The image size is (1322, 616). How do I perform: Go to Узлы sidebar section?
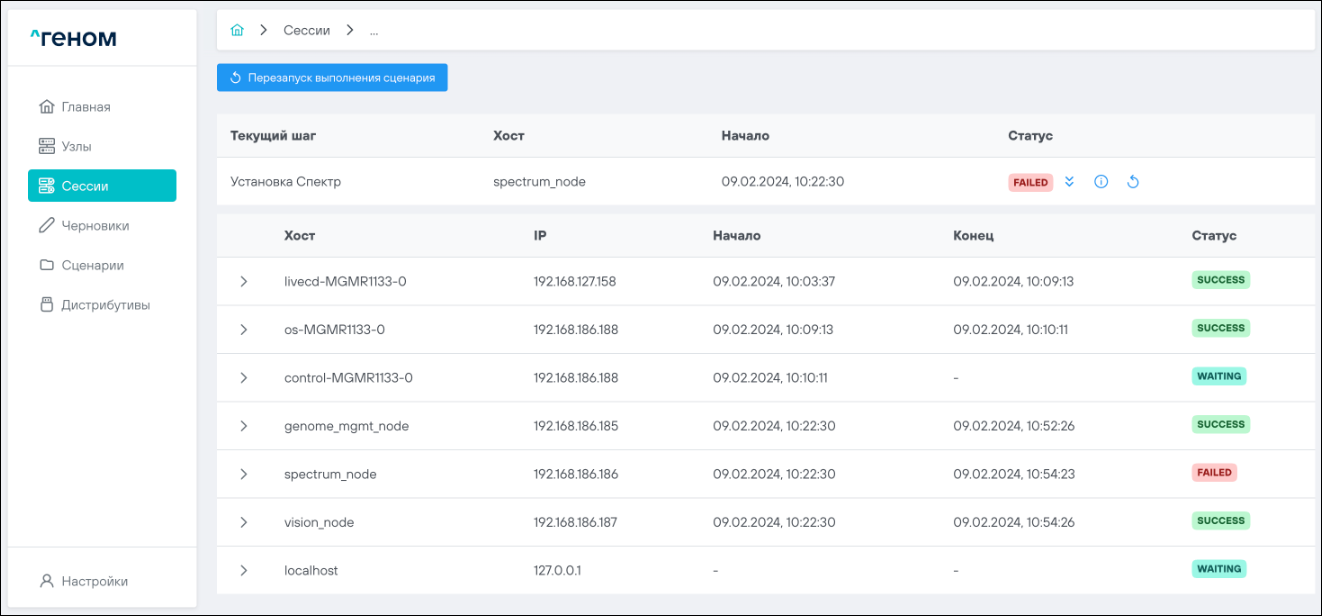tap(76, 146)
